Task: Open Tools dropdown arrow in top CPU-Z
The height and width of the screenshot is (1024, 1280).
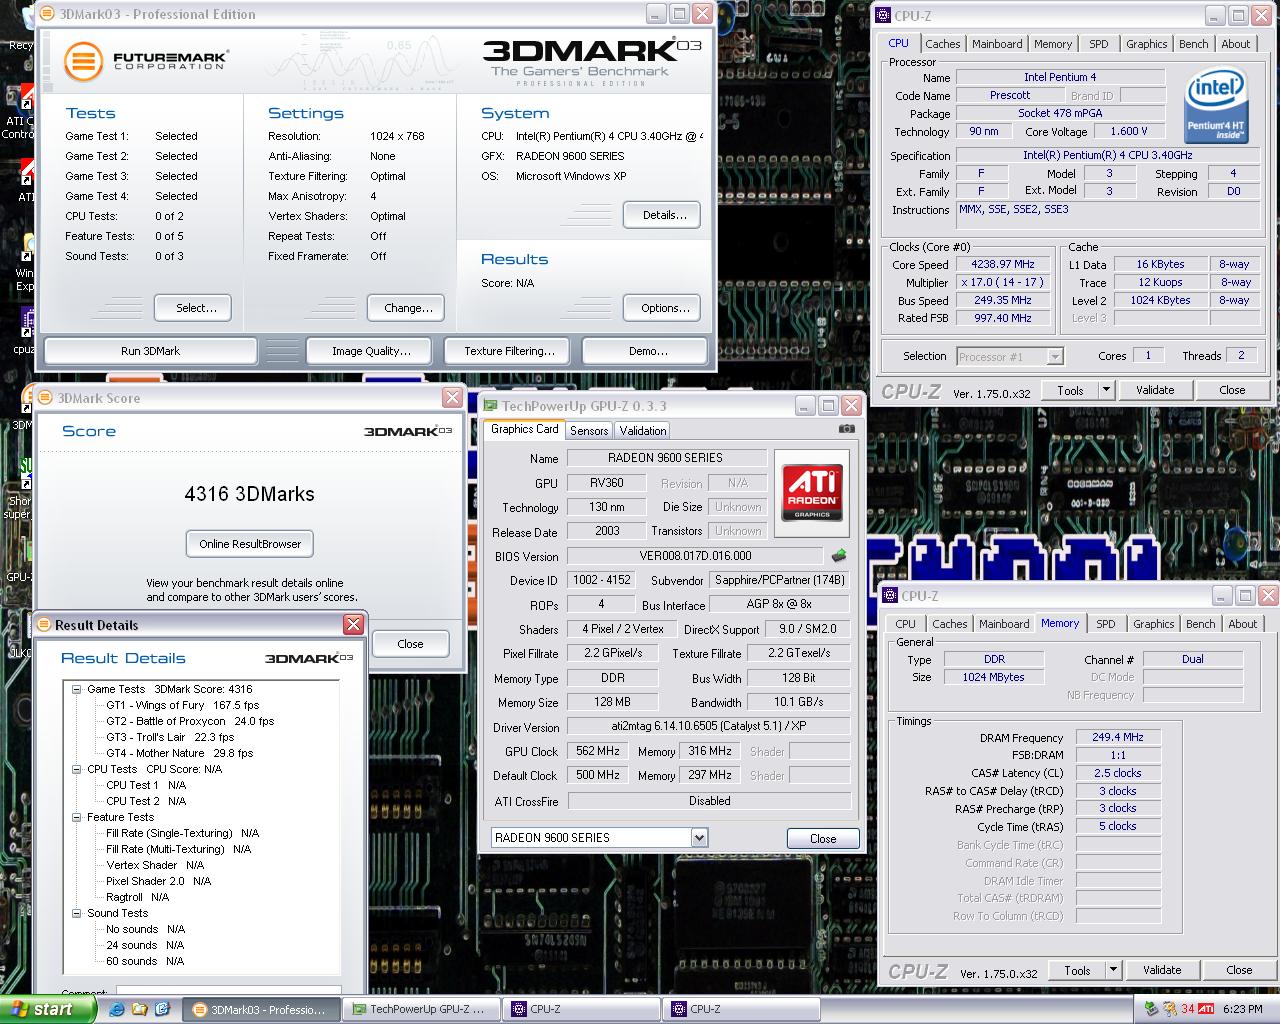Action: pyautogui.click(x=1106, y=390)
